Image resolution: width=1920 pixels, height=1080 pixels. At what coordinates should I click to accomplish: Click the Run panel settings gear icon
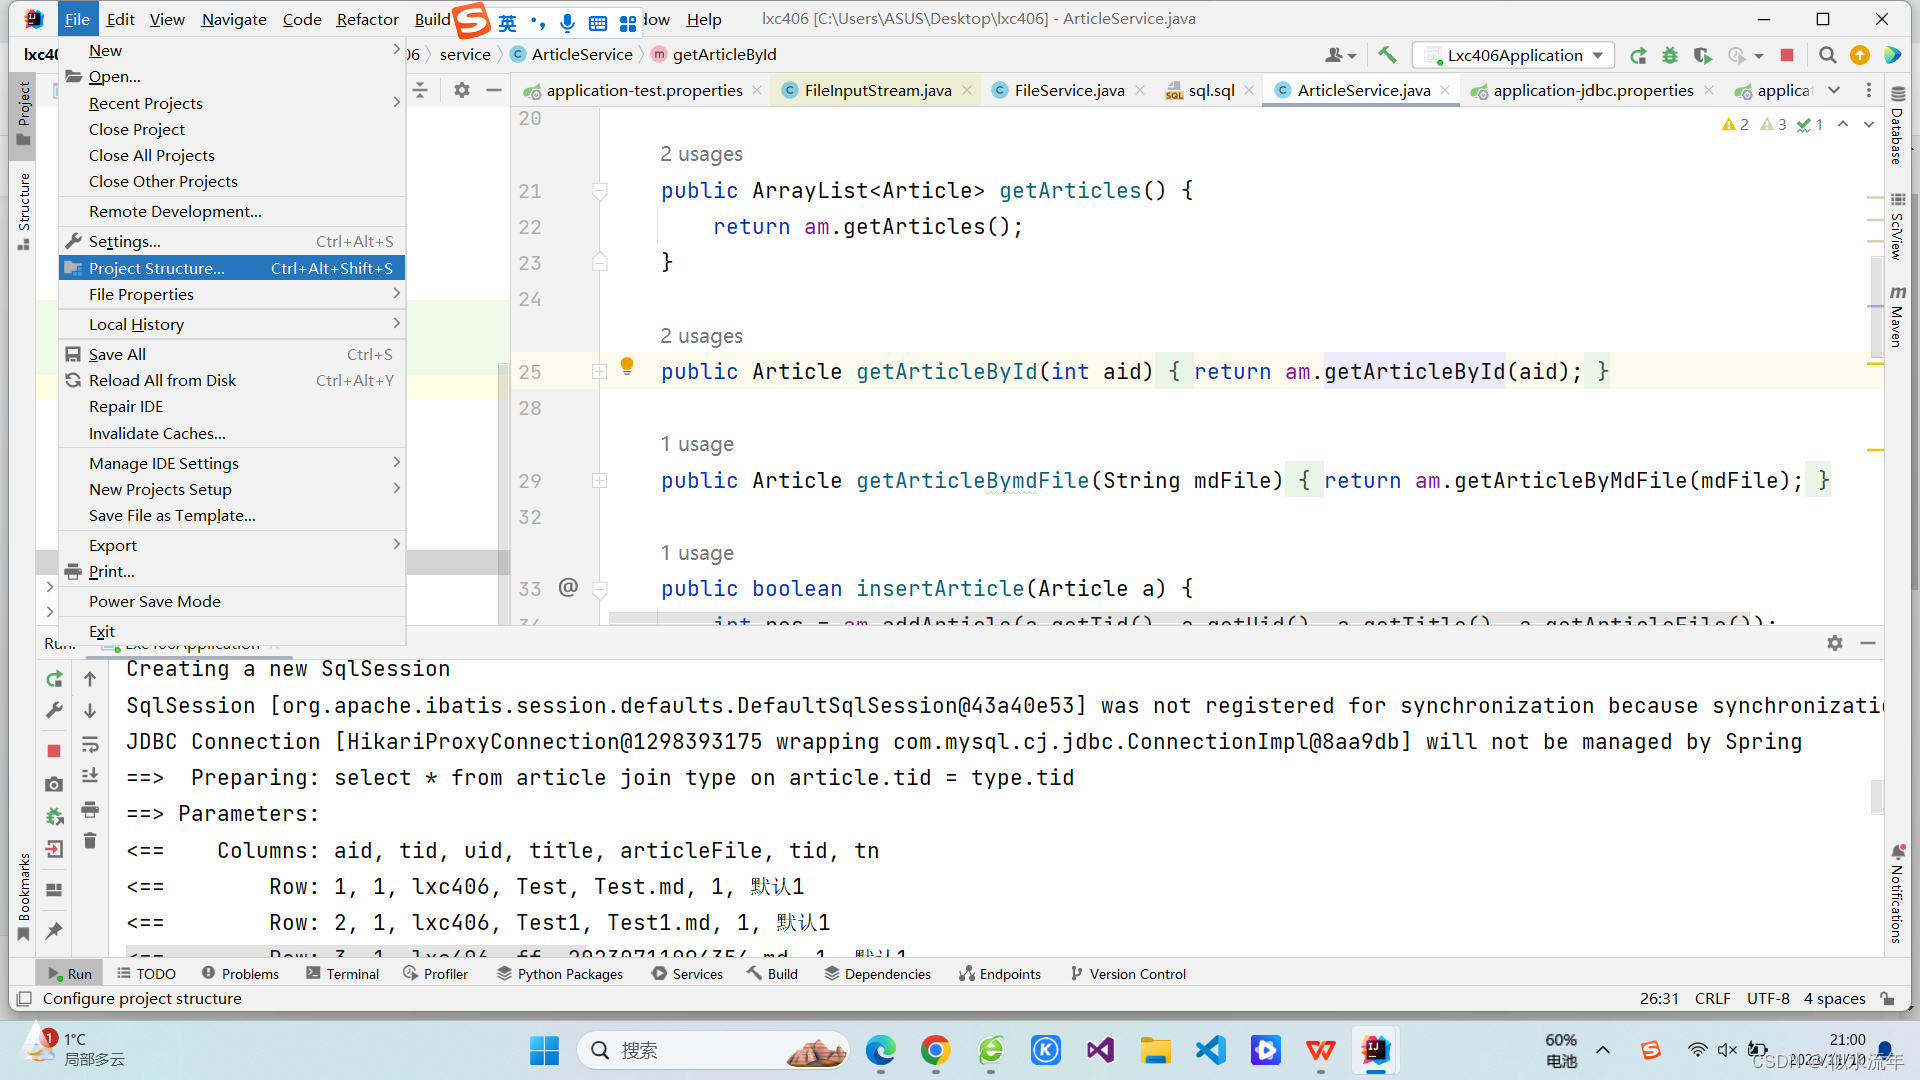pos(1834,643)
